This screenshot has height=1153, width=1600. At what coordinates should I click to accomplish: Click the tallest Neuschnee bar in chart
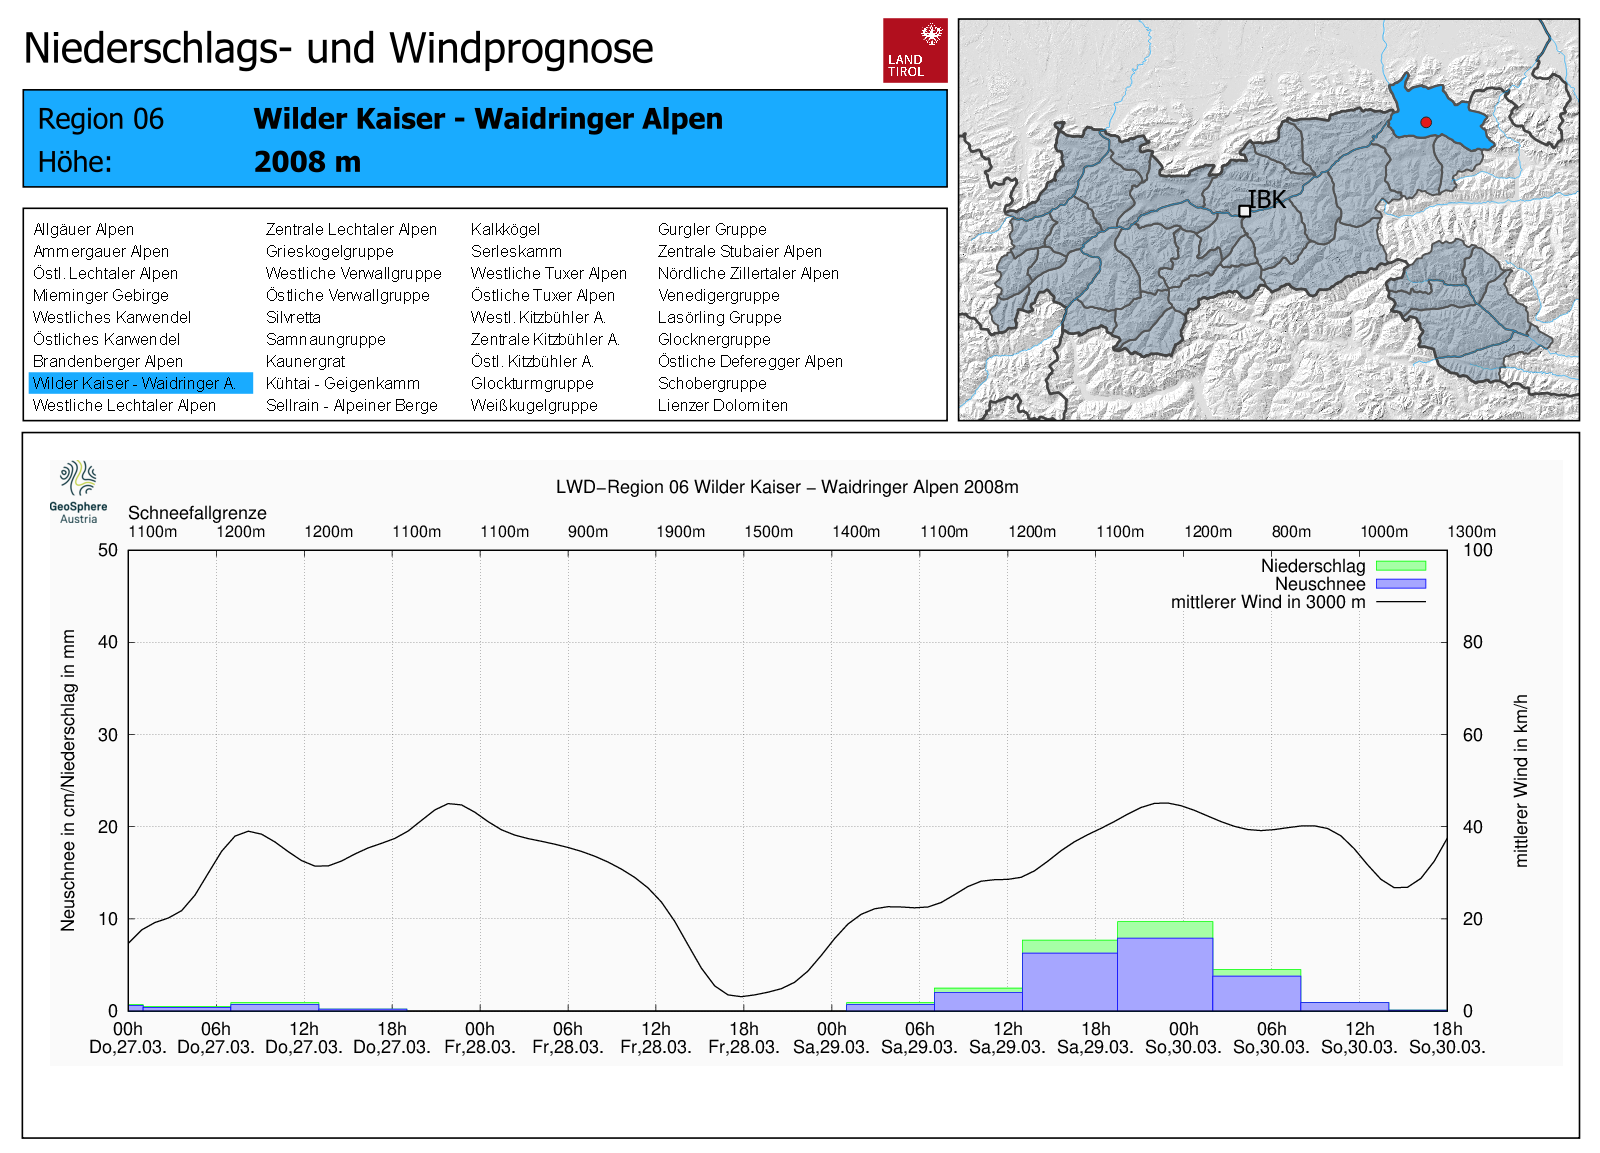coord(1165,973)
